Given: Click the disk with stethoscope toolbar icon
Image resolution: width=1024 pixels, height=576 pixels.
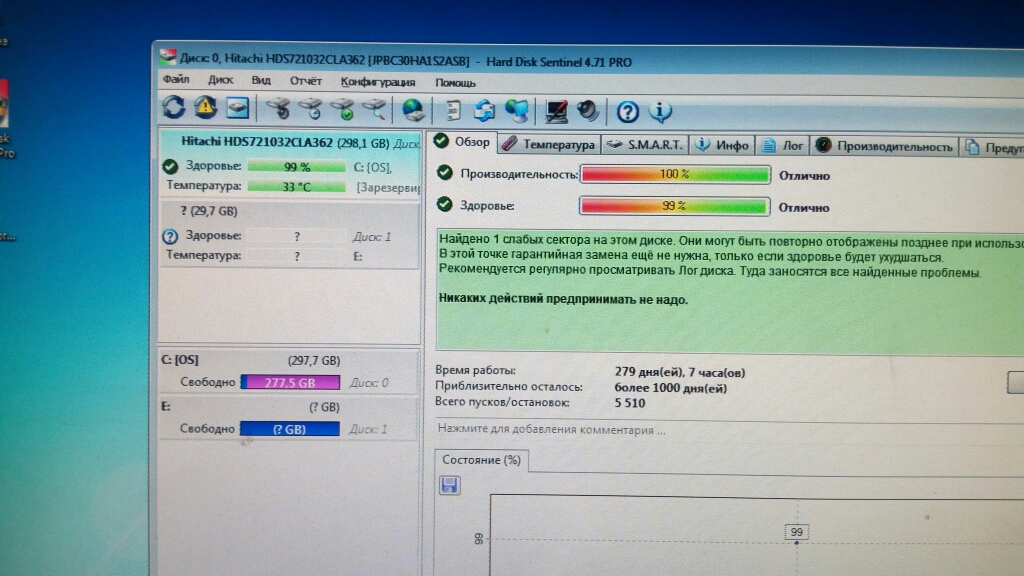Looking at the screenshot, I should [x=278, y=108].
